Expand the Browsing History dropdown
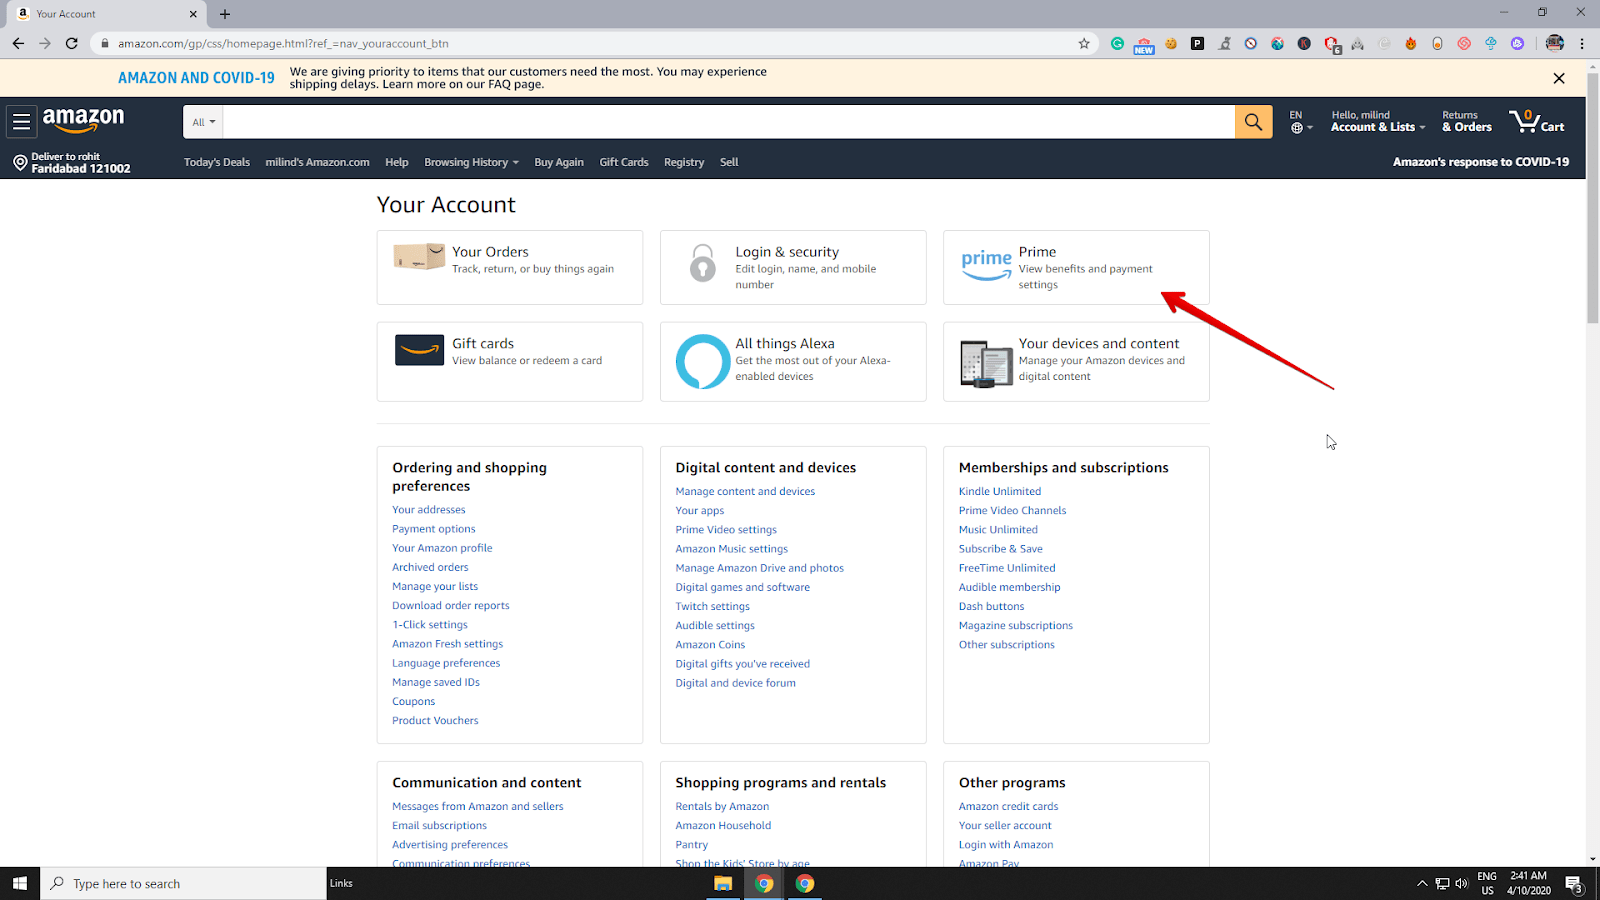The height and width of the screenshot is (900, 1600). click(471, 162)
